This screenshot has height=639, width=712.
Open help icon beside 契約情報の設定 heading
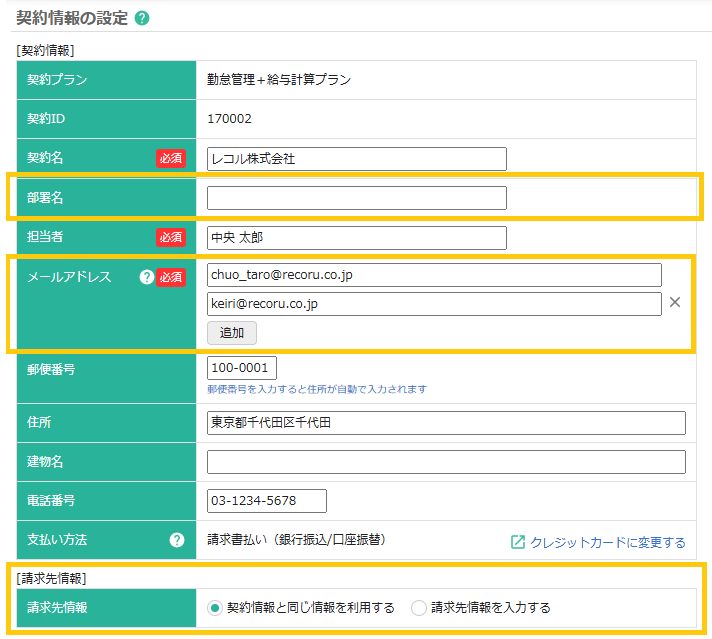[x=142, y=18]
